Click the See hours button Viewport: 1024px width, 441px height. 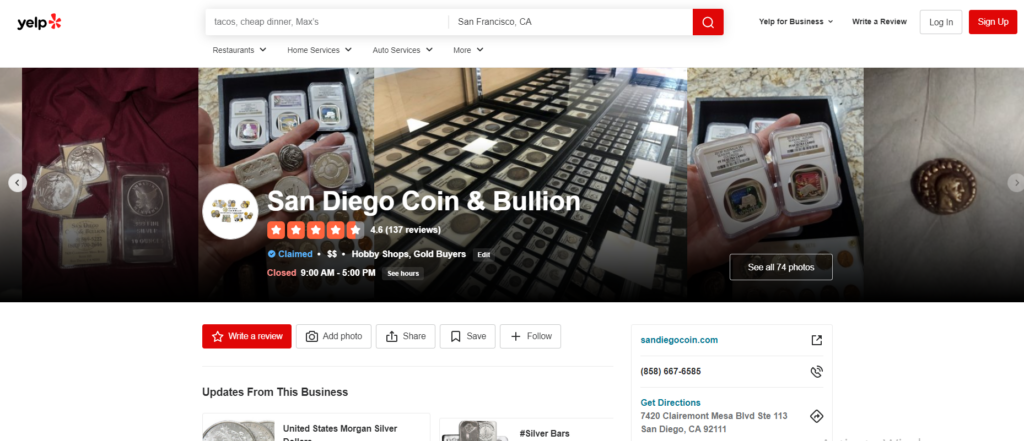(403, 274)
